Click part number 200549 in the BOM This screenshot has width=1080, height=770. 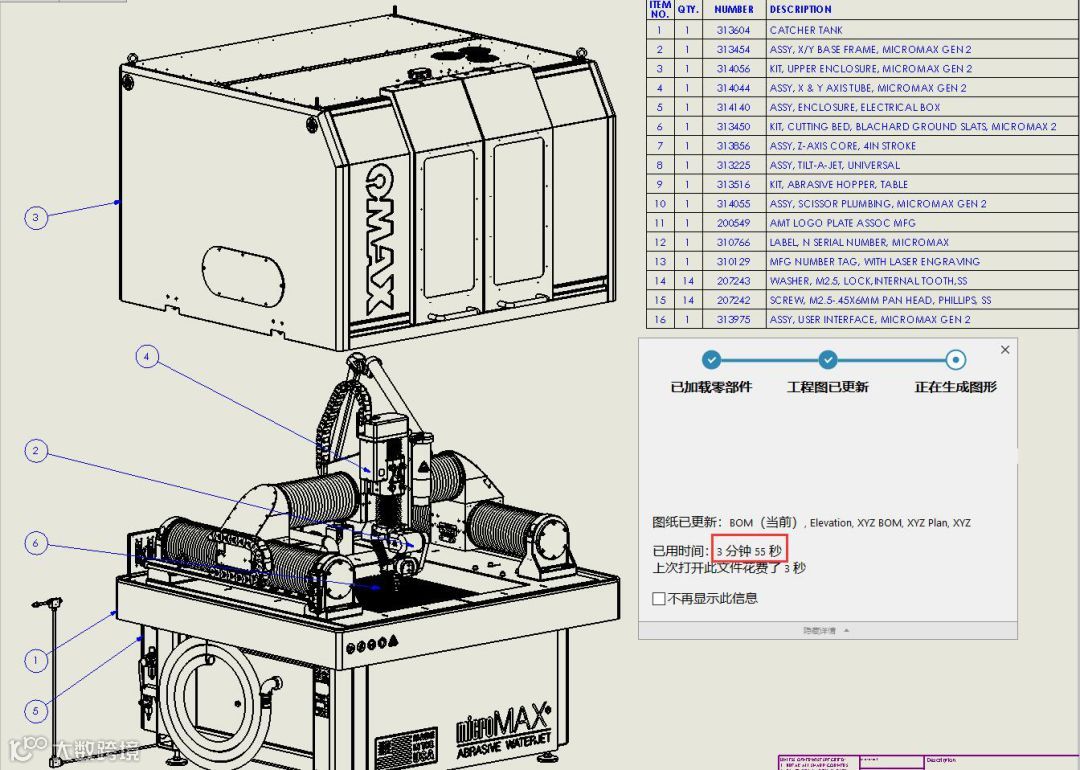(734, 223)
